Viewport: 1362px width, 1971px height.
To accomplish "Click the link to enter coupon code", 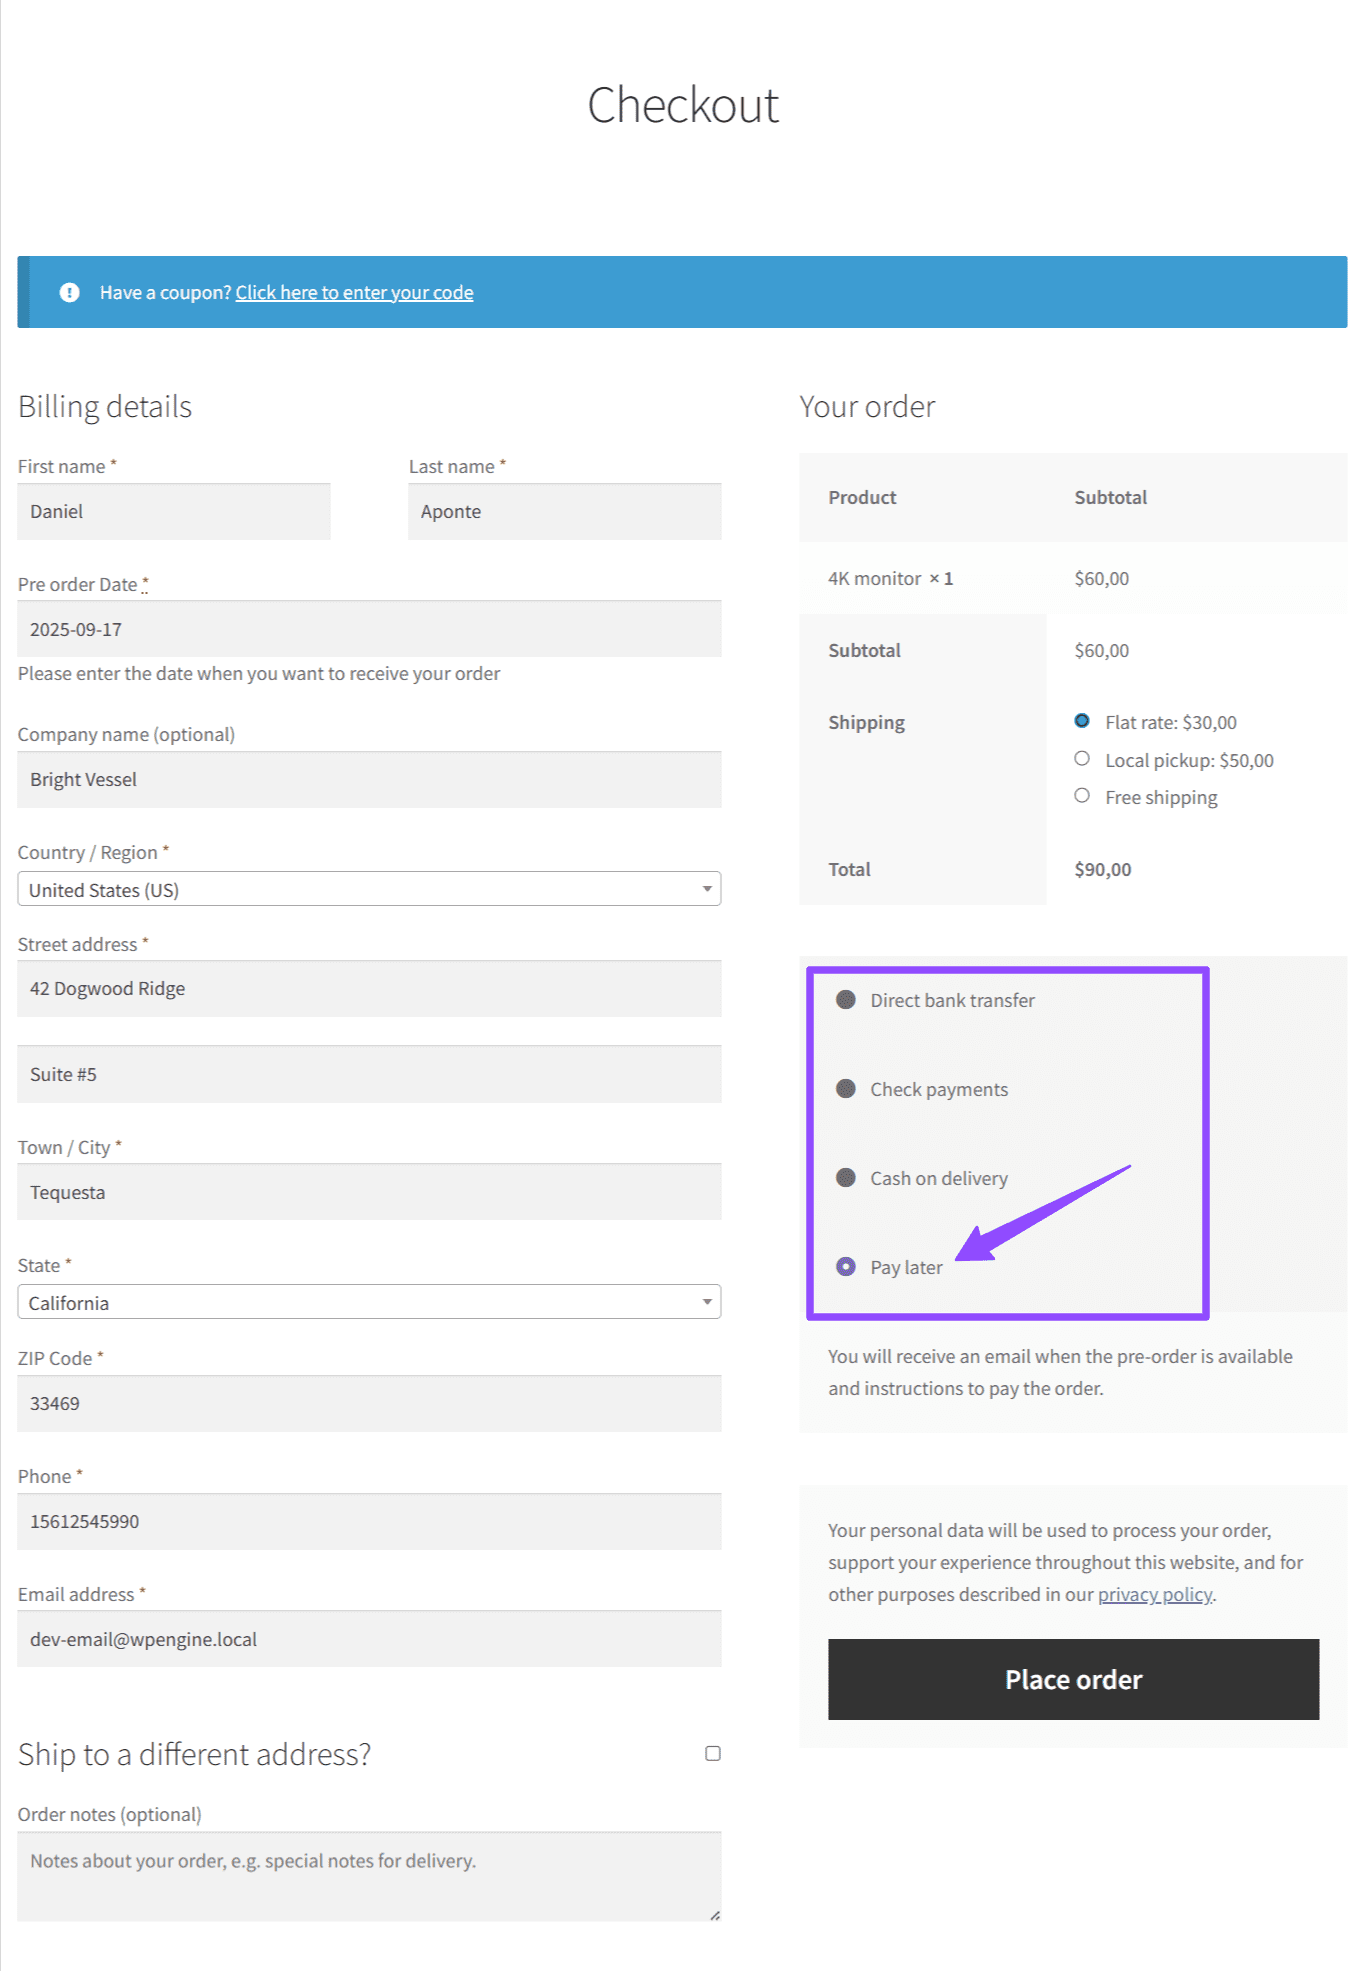I will pos(354,292).
